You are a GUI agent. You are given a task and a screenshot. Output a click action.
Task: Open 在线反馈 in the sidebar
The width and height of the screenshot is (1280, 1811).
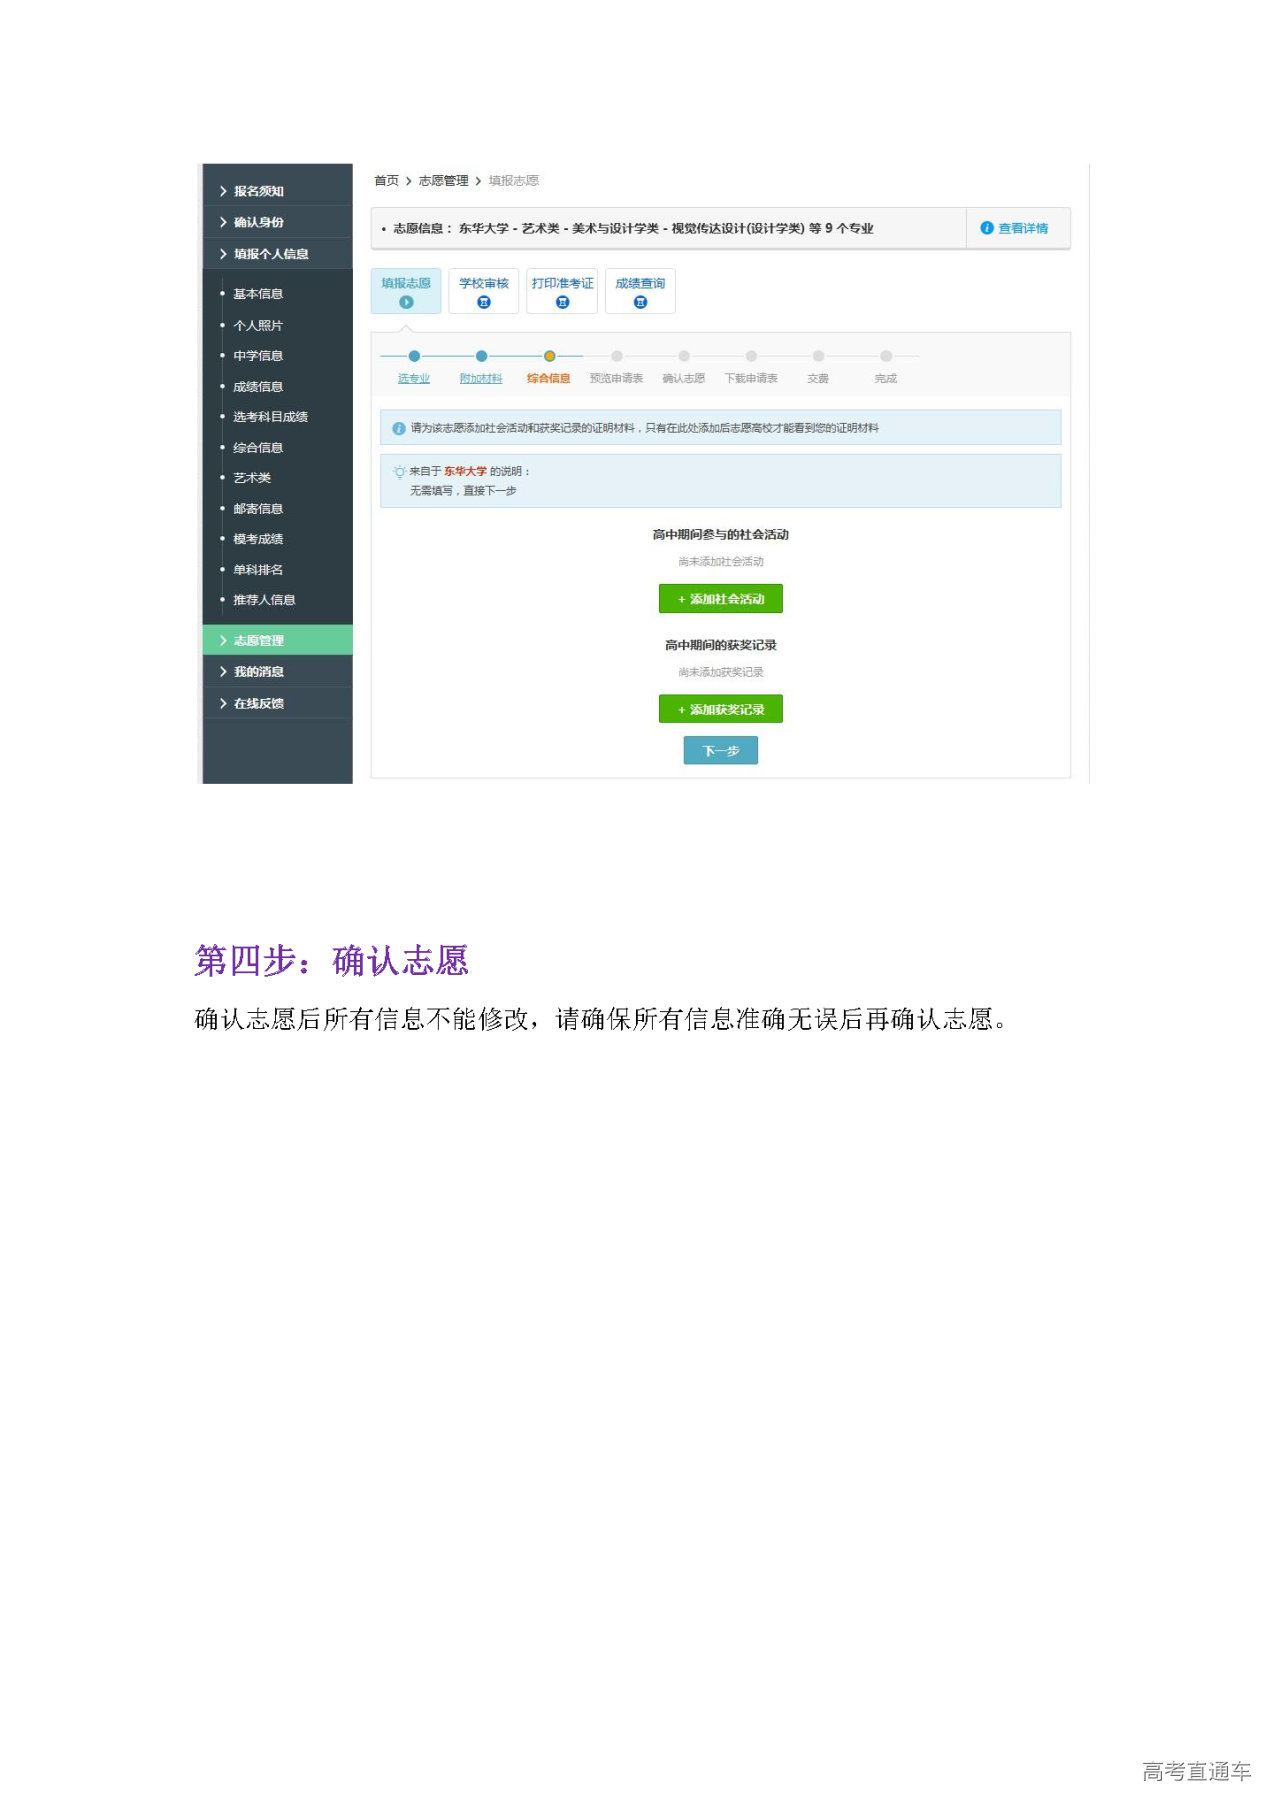point(258,704)
